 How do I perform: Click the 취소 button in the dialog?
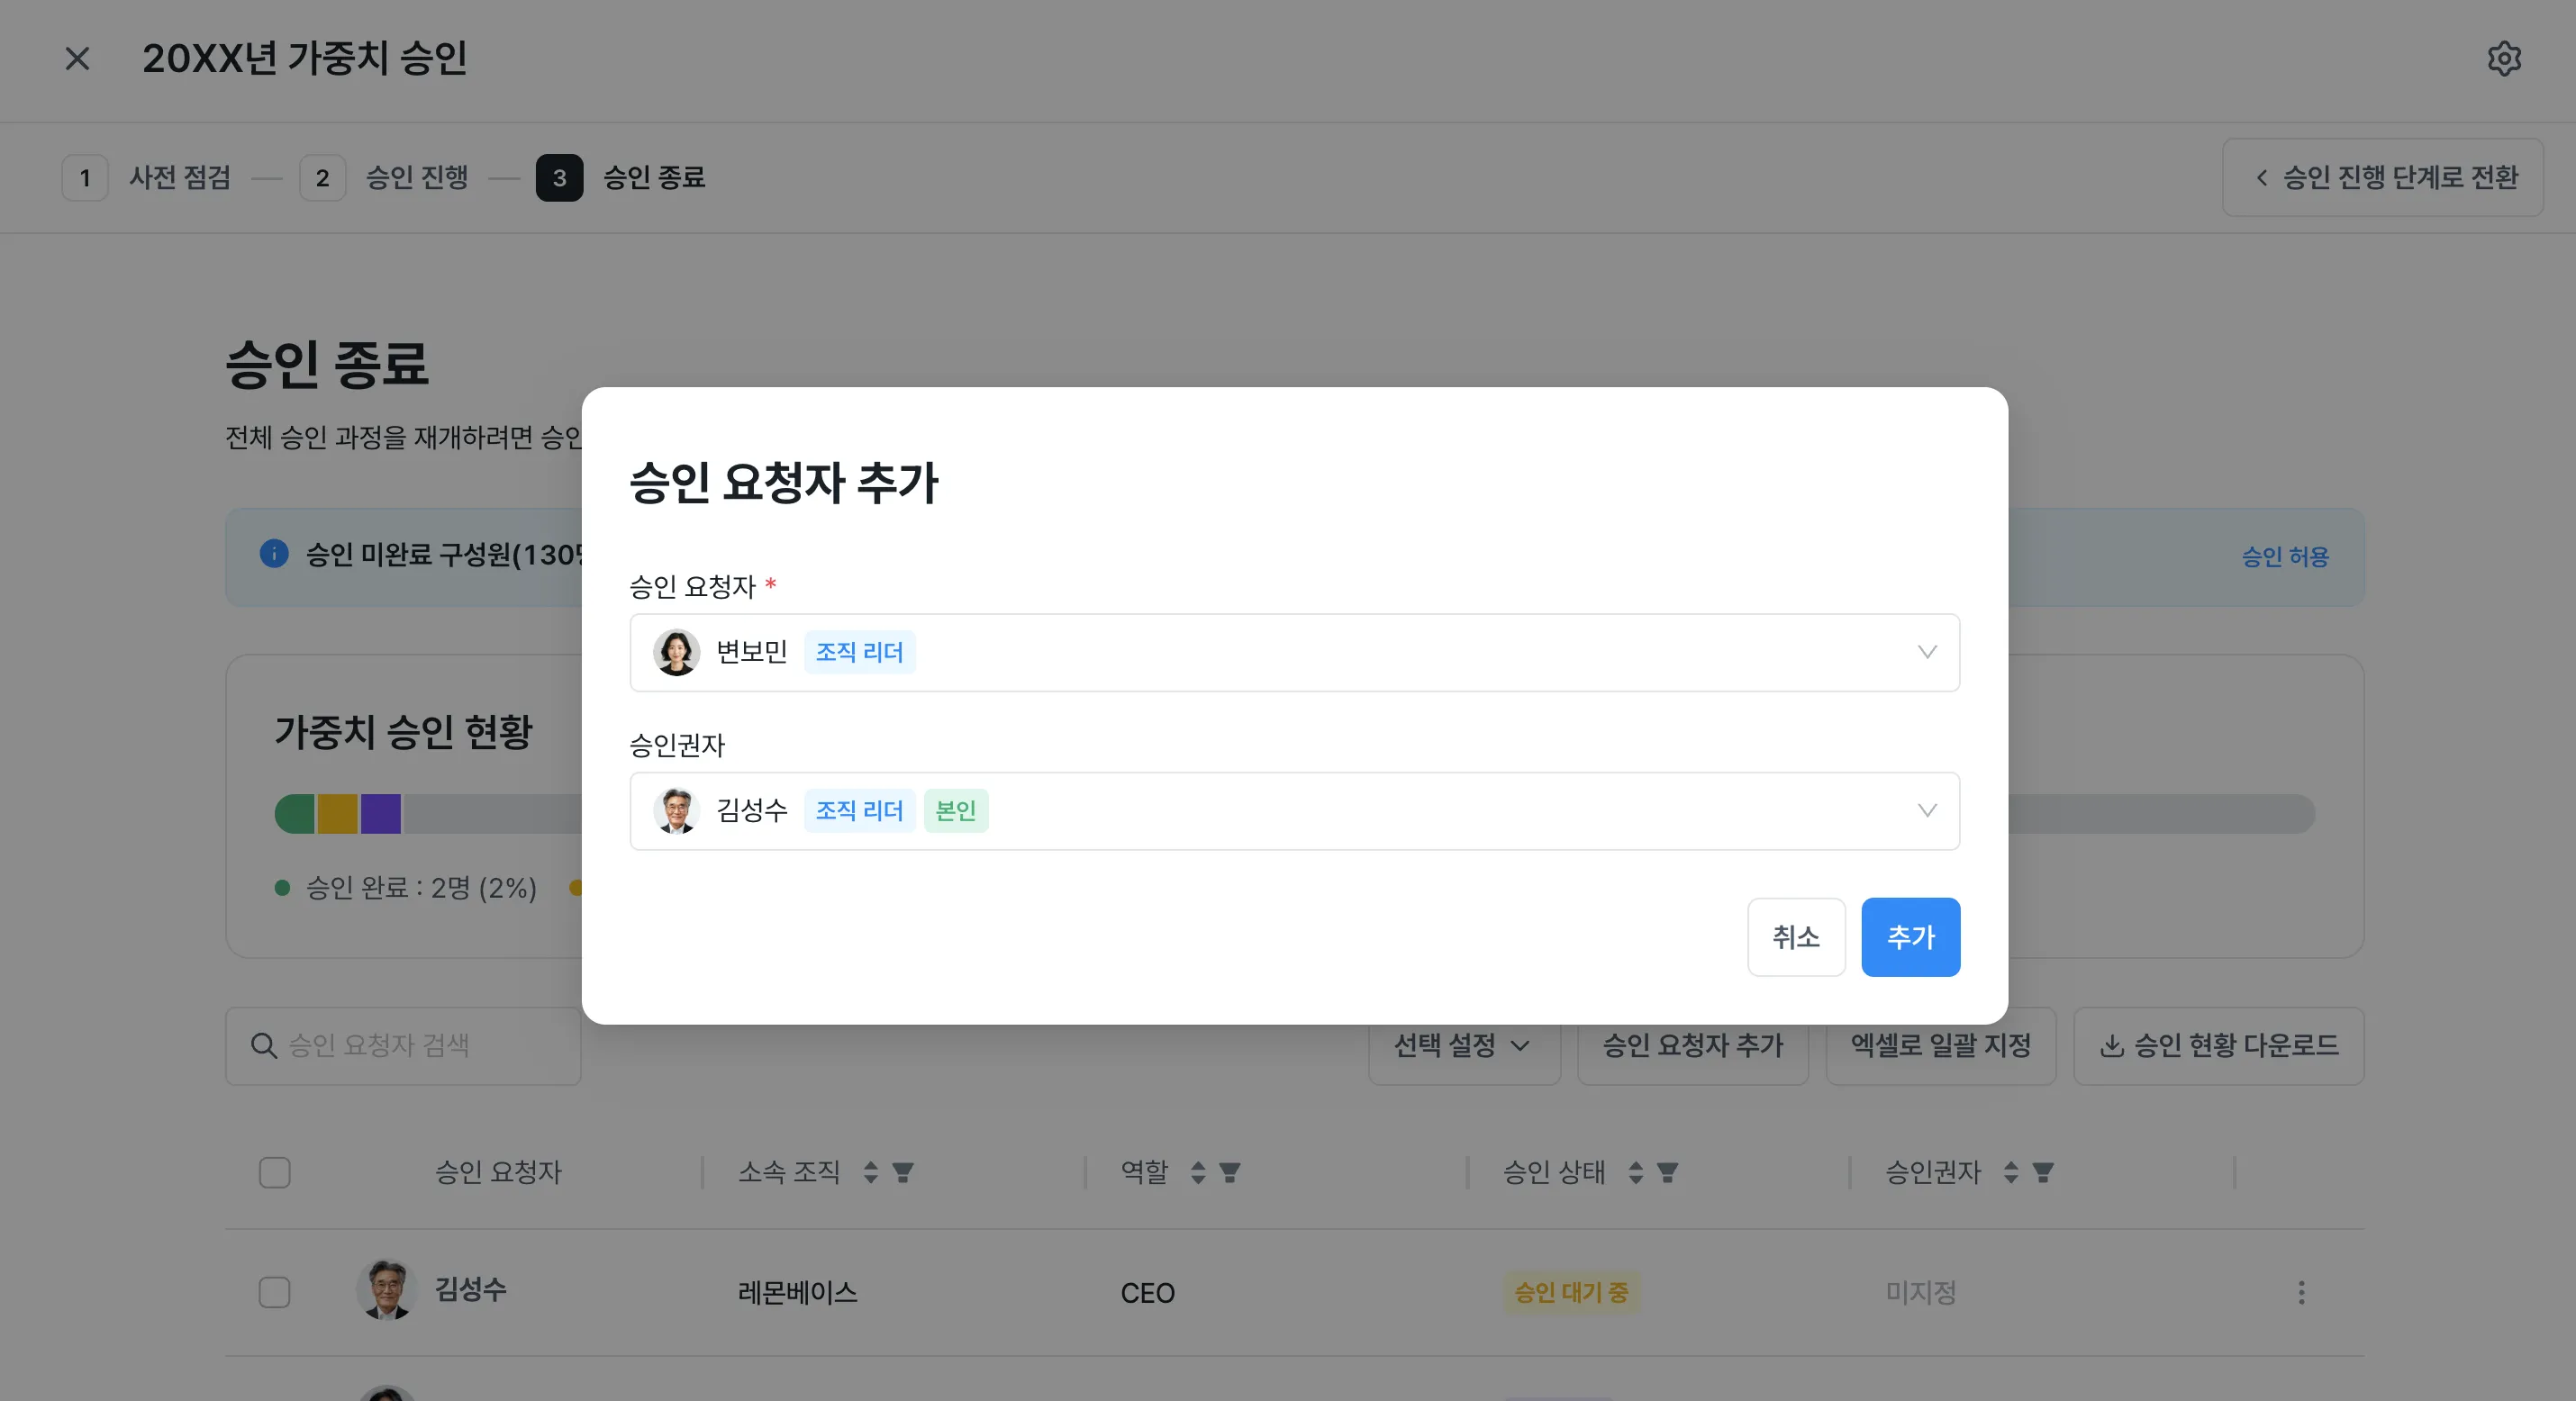click(x=1796, y=937)
